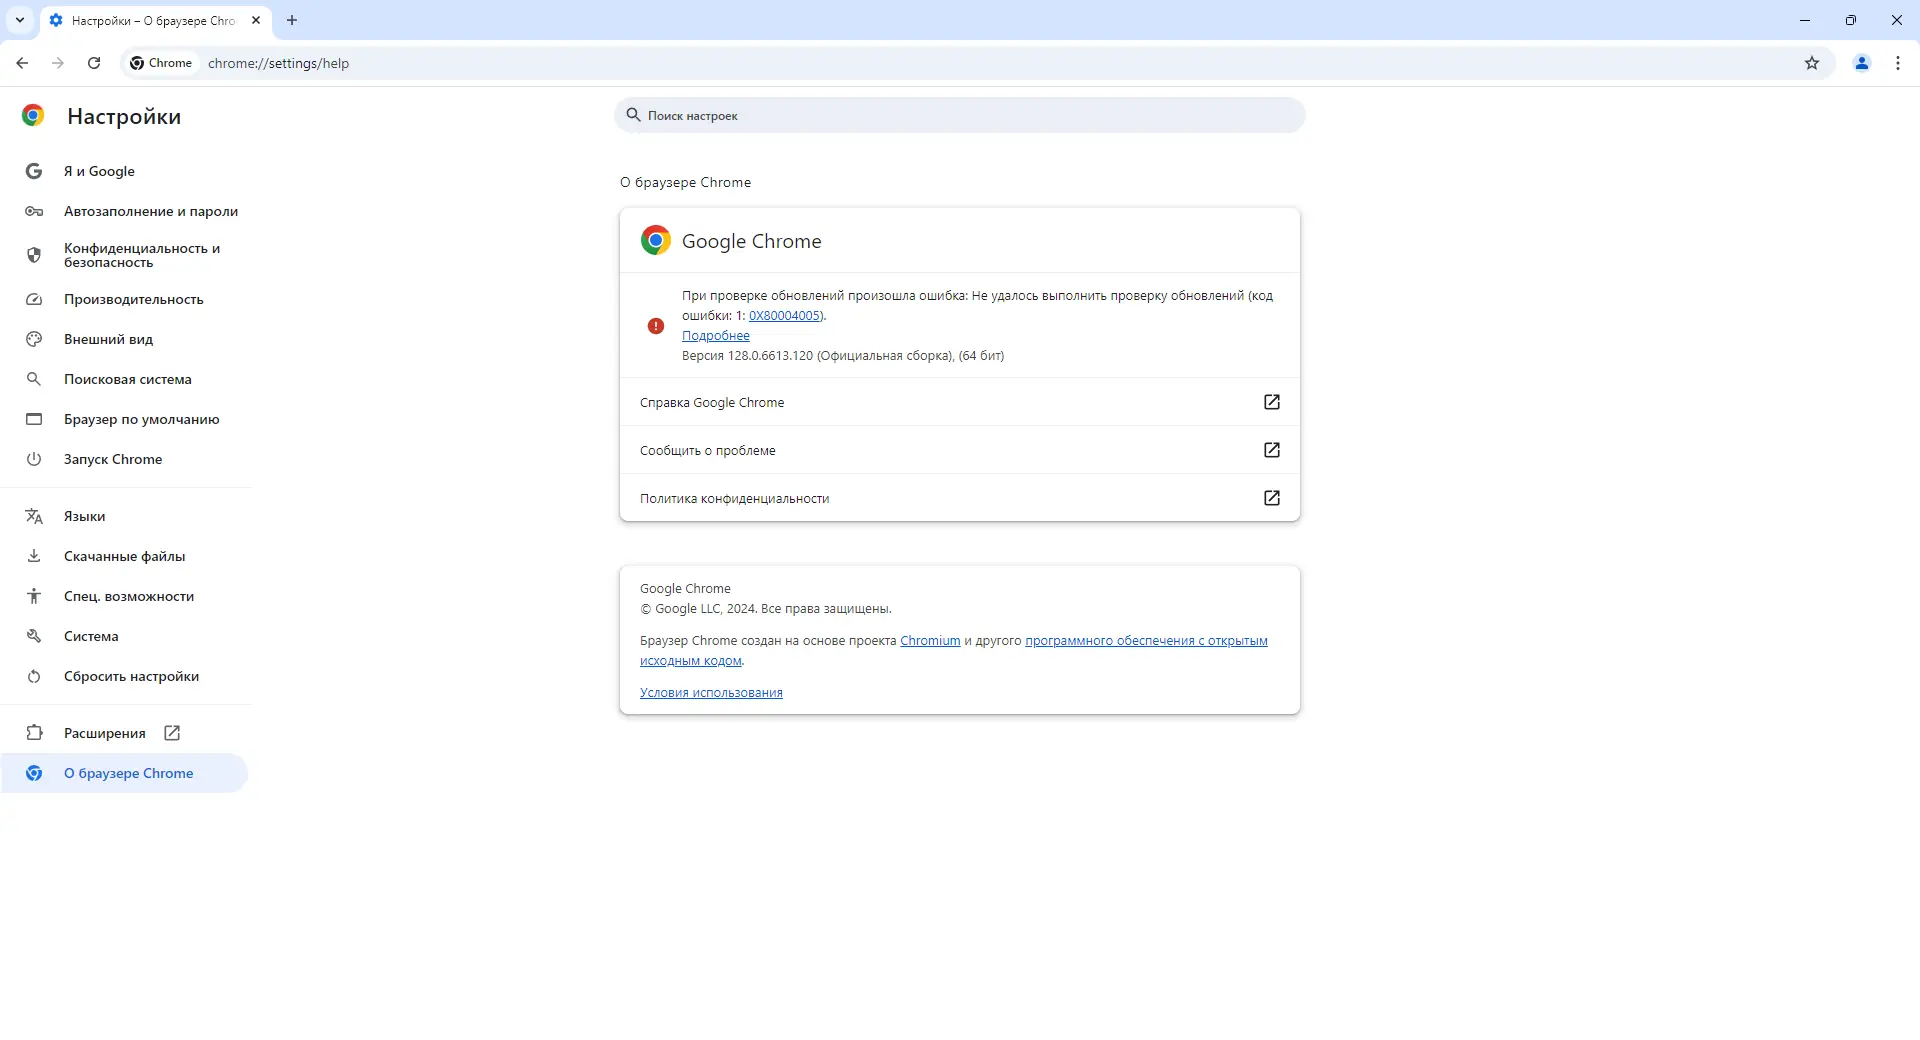This screenshot has width=1920, height=1040.
Task: Select Браузер по умолчанию
Action: (x=126, y=419)
